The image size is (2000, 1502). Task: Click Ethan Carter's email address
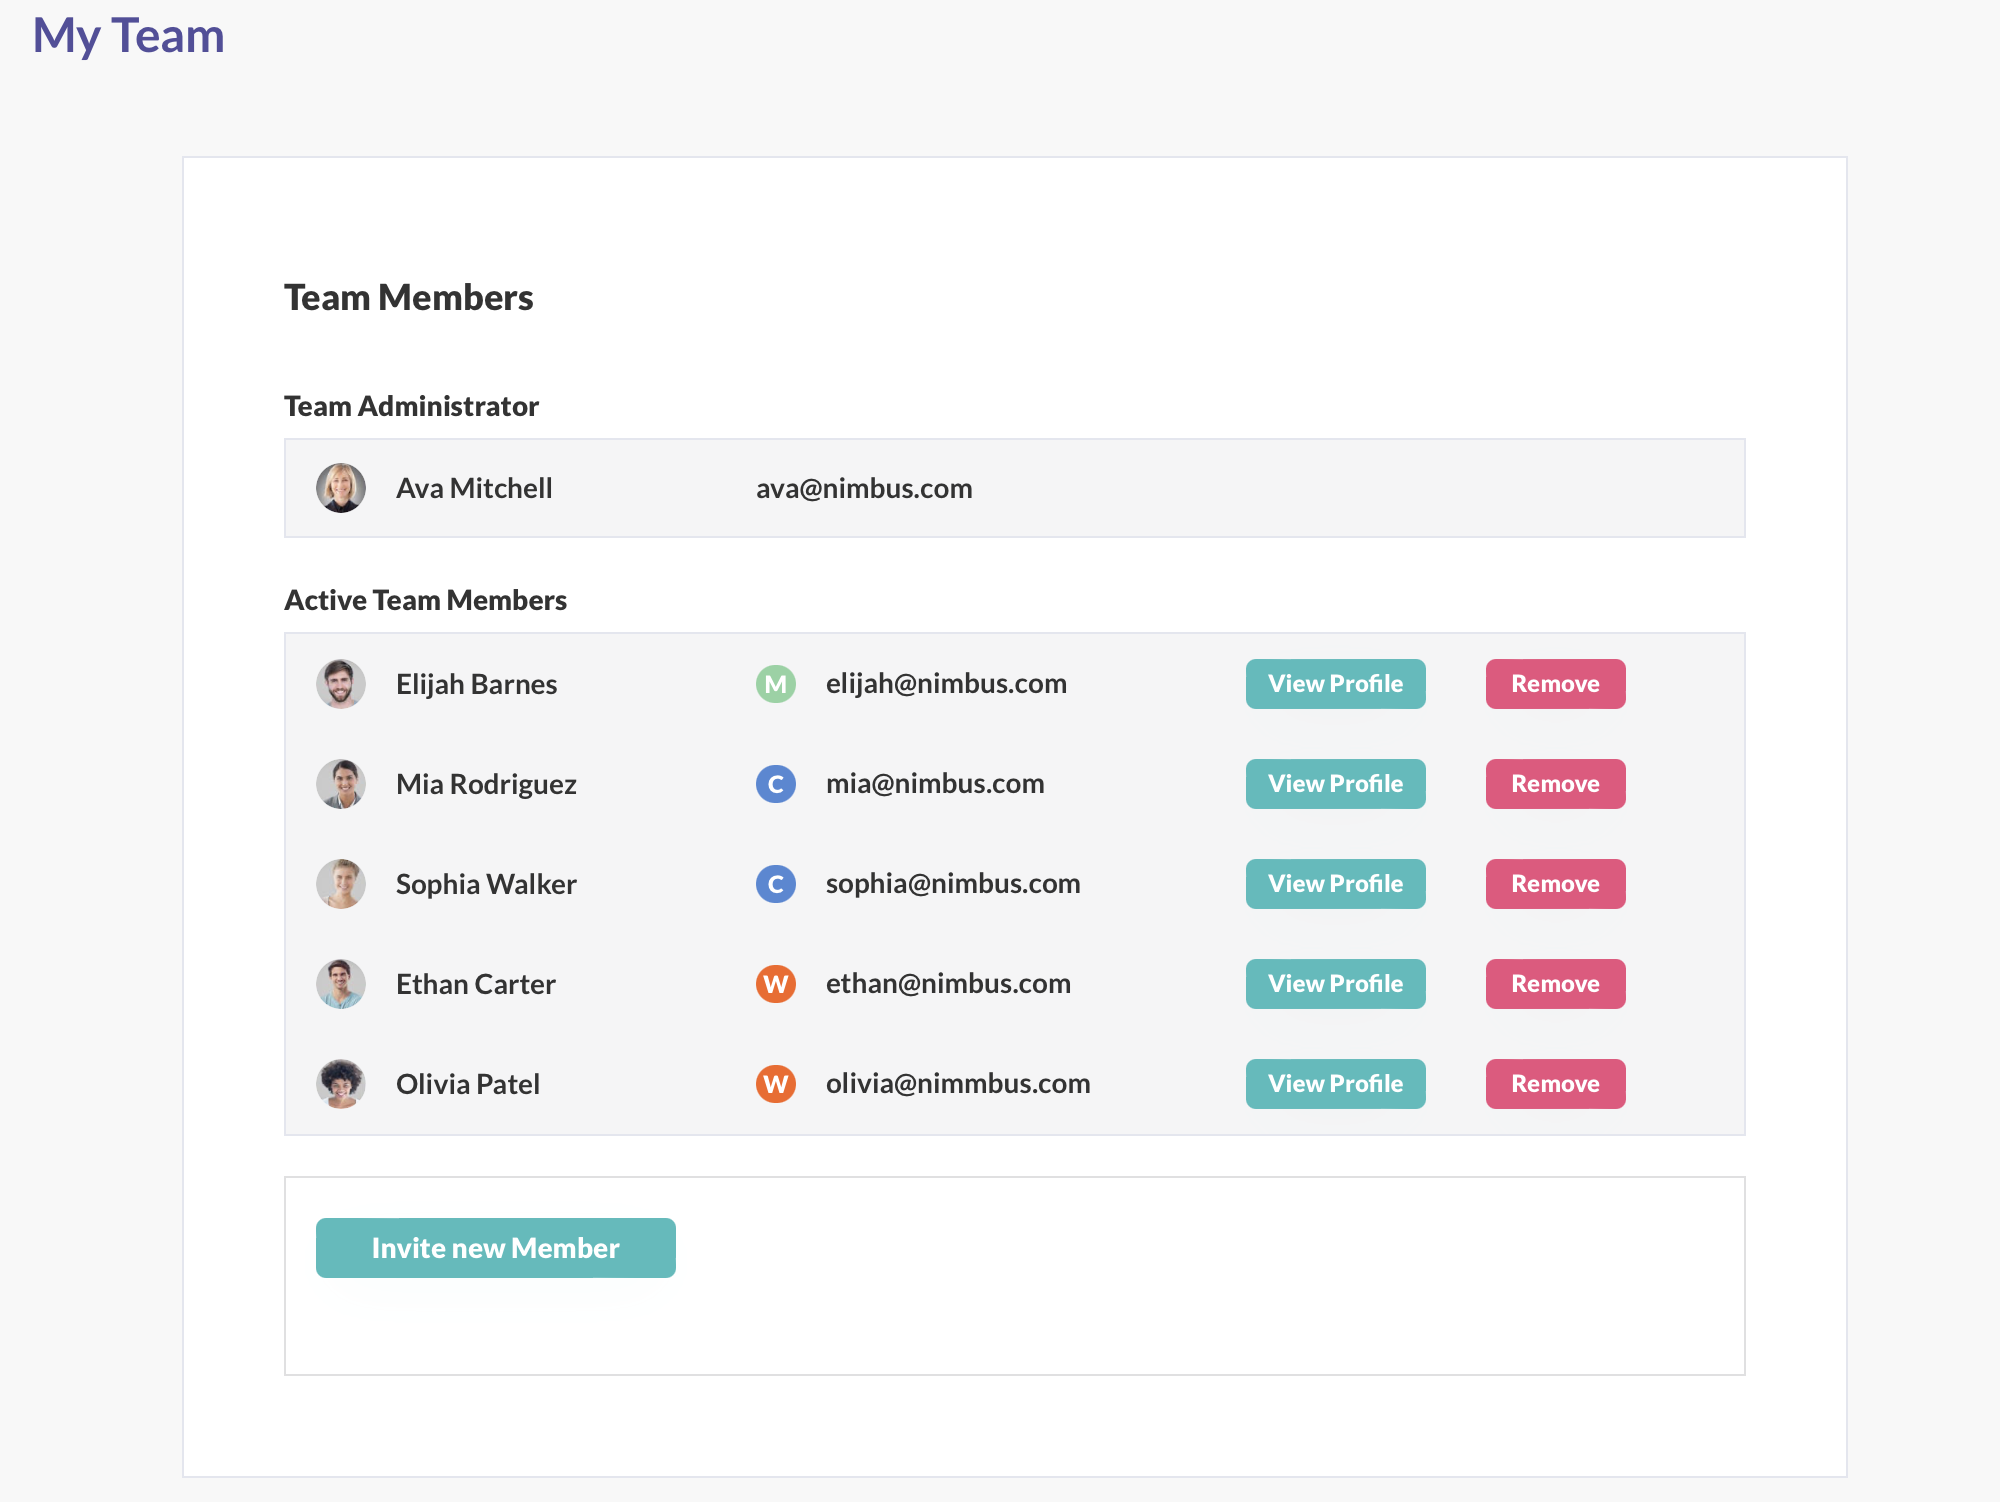pos(948,984)
